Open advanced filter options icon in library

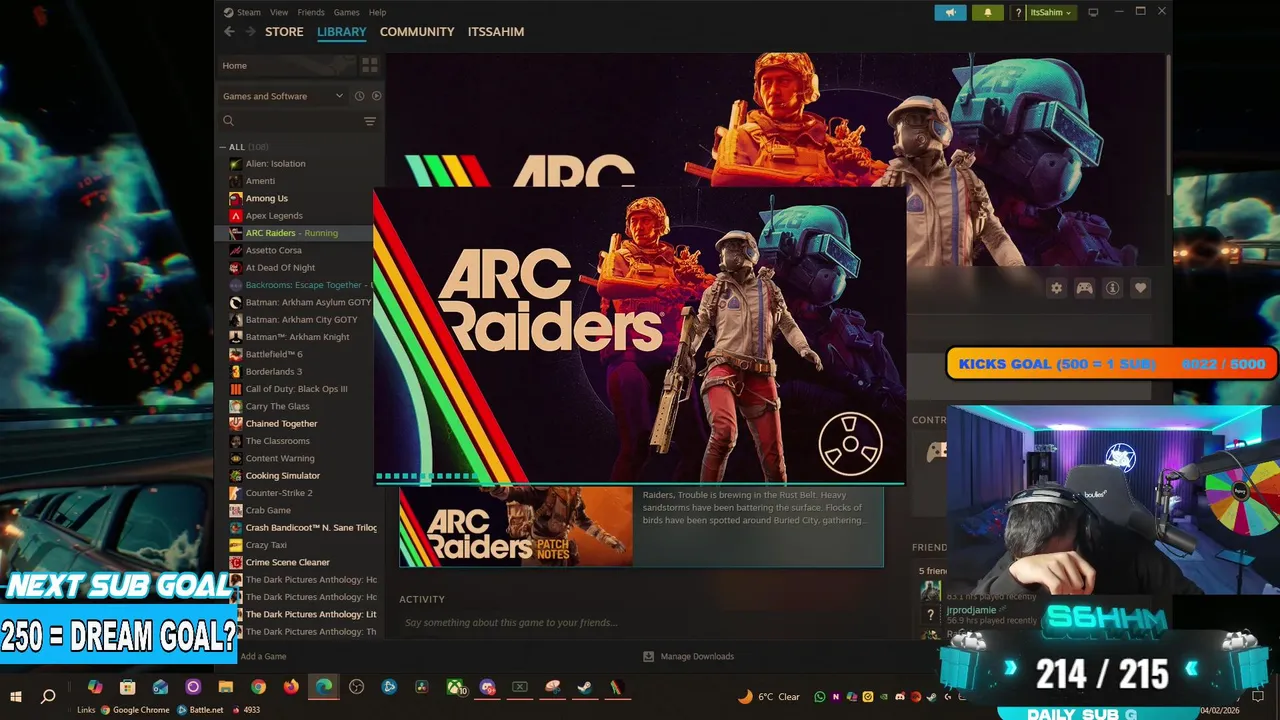tap(370, 121)
